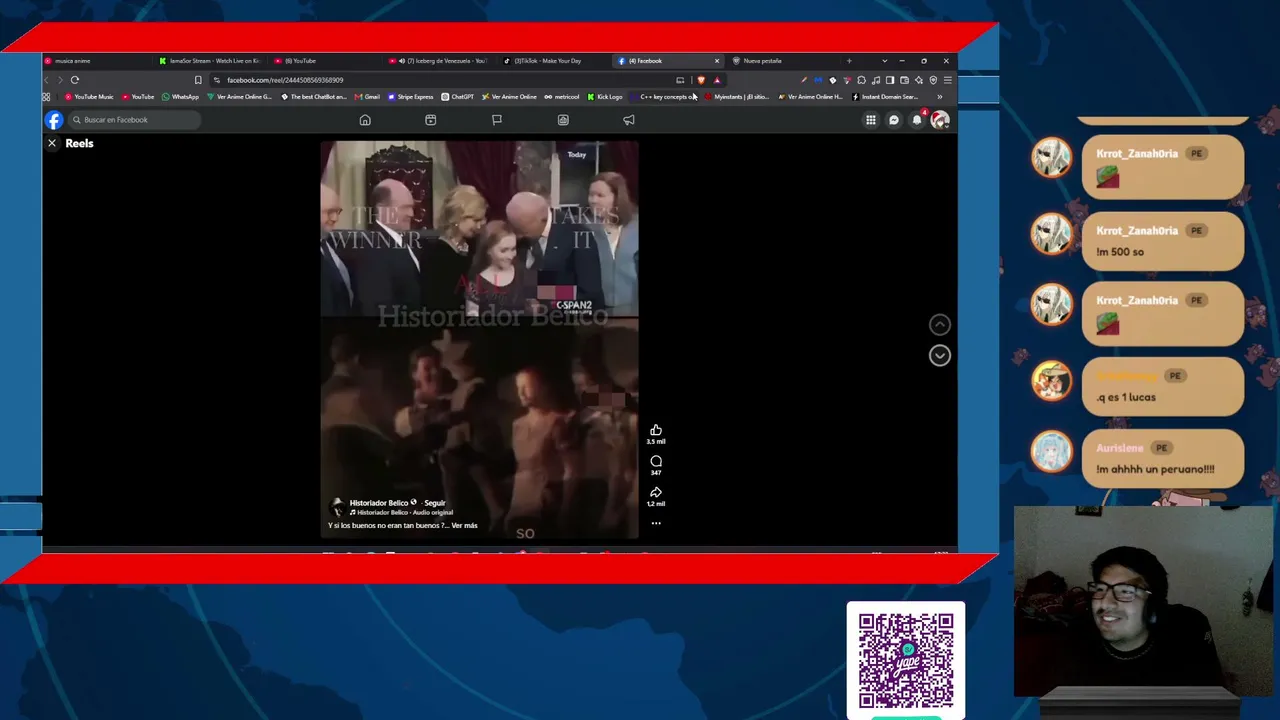
Task: Click the Reels heading text
Action: point(79,143)
